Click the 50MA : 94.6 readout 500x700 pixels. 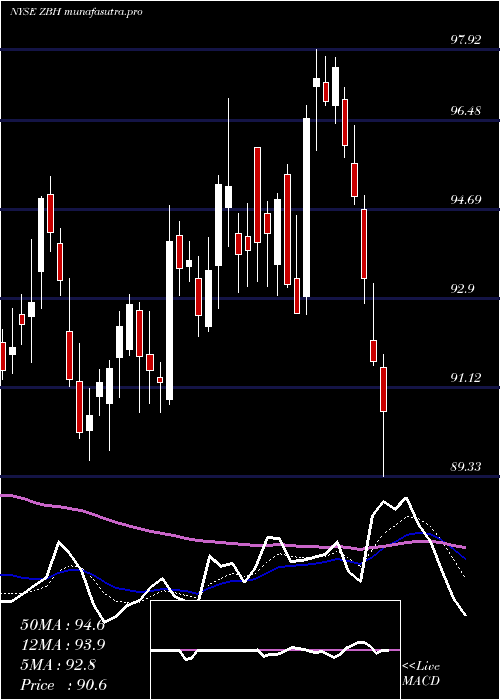[62, 625]
